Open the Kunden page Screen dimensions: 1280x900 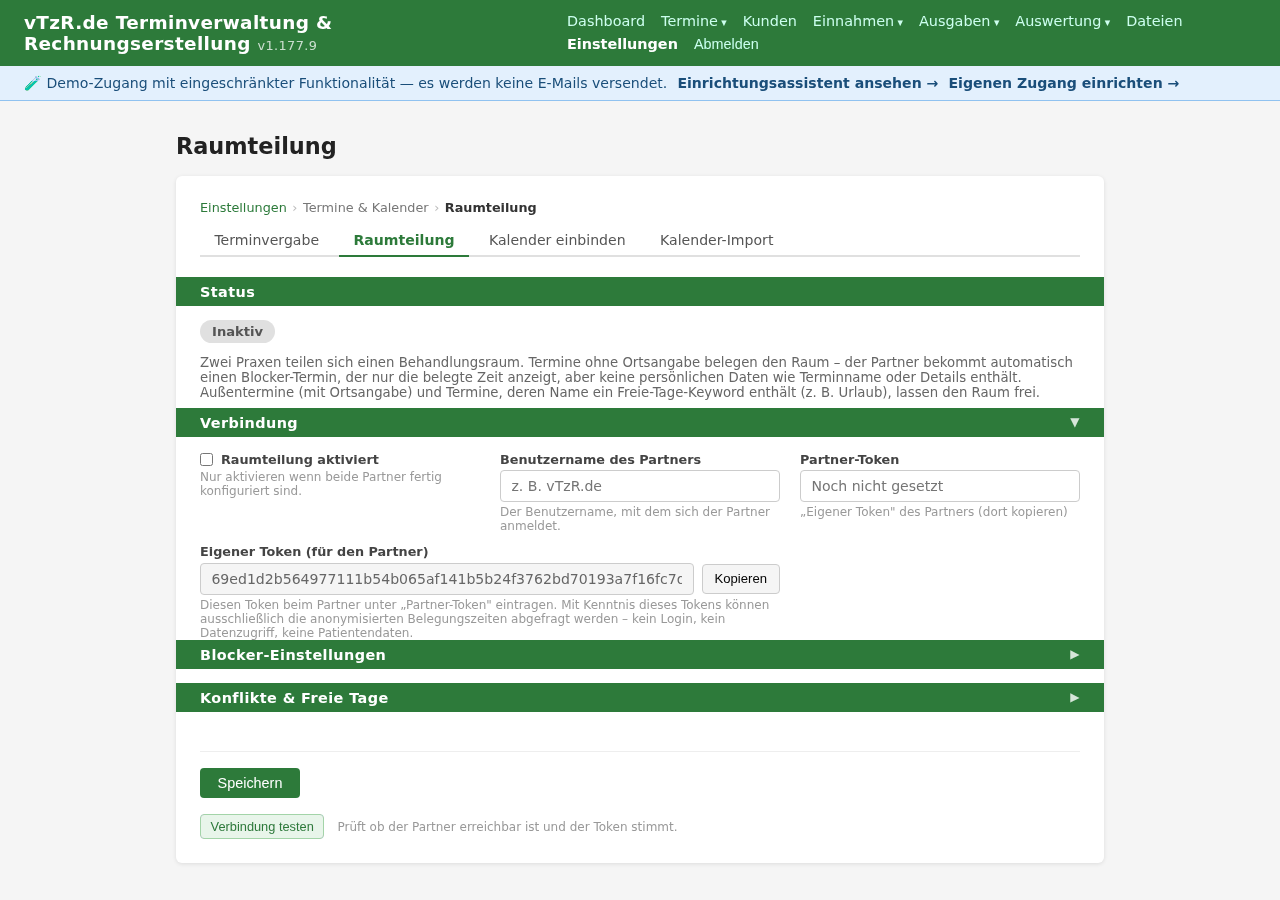pyautogui.click(x=770, y=21)
